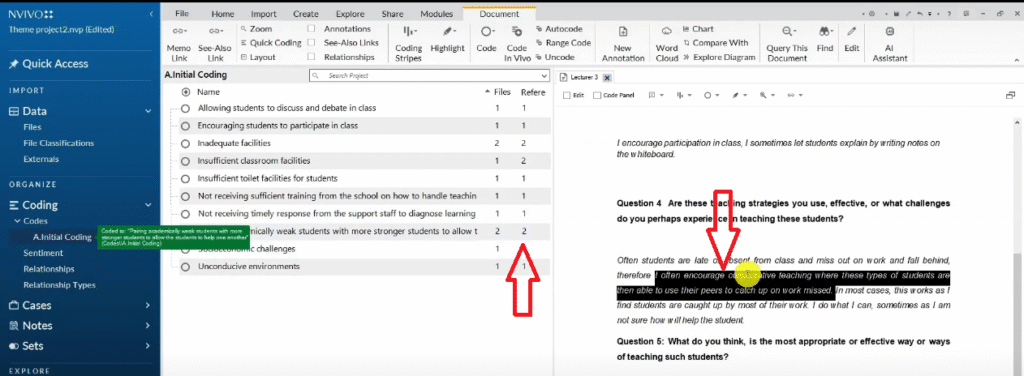1024x376 pixels.
Task: Select A.Initial Coding in sidebar tree
Action: 61,237
